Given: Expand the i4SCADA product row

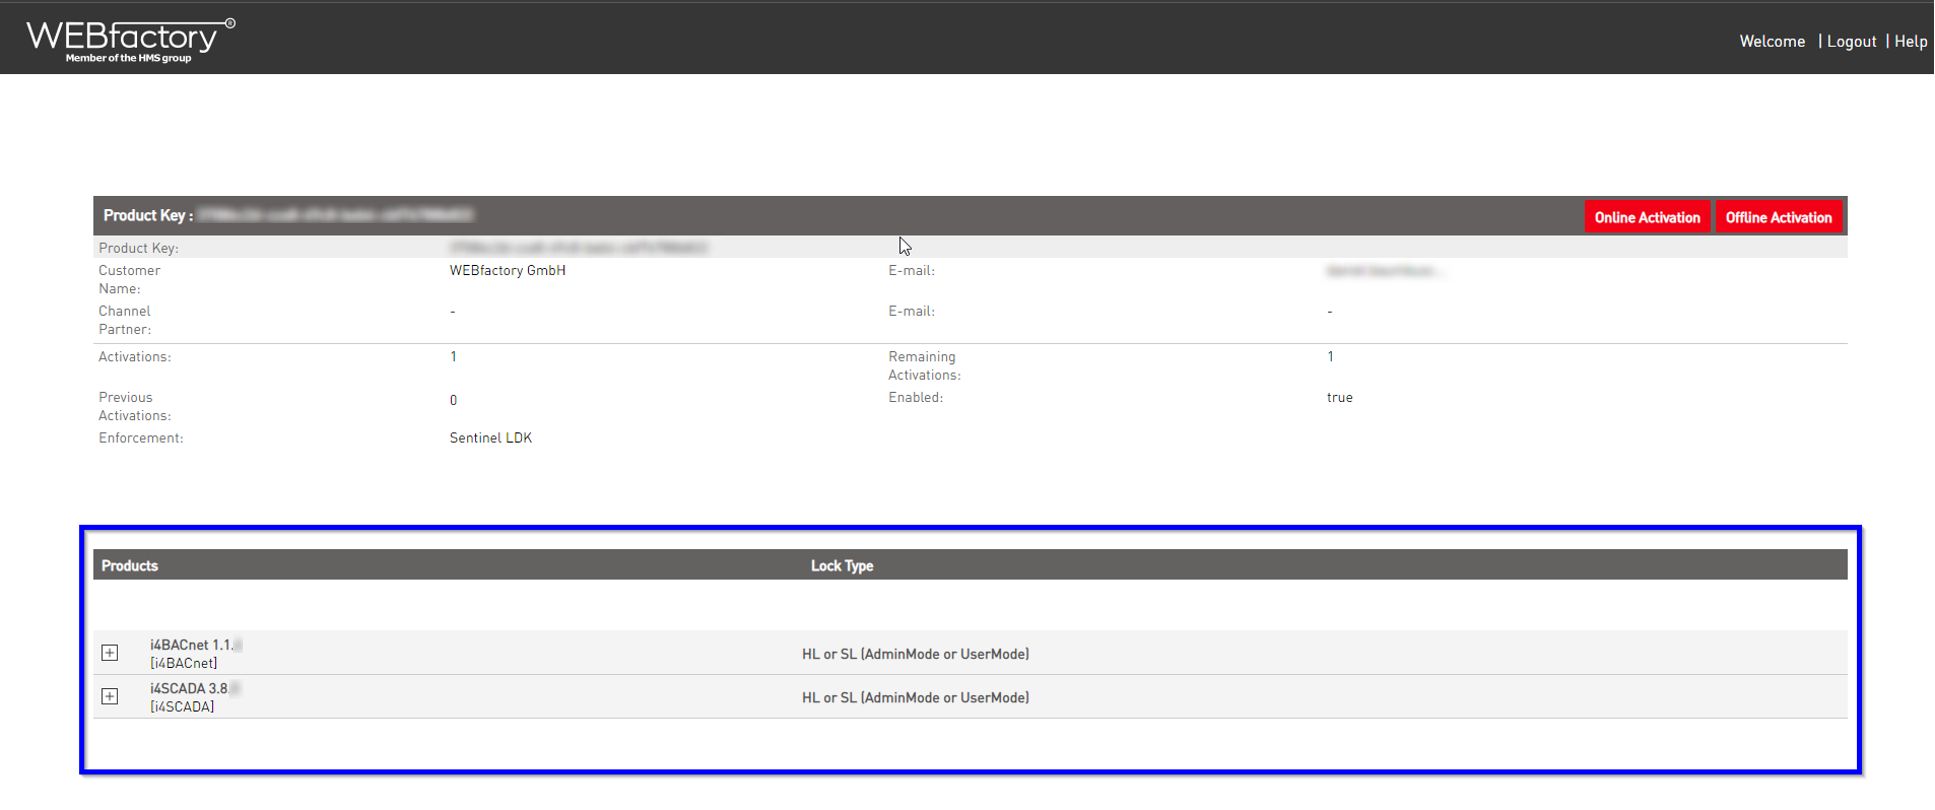Looking at the screenshot, I should pos(110,696).
